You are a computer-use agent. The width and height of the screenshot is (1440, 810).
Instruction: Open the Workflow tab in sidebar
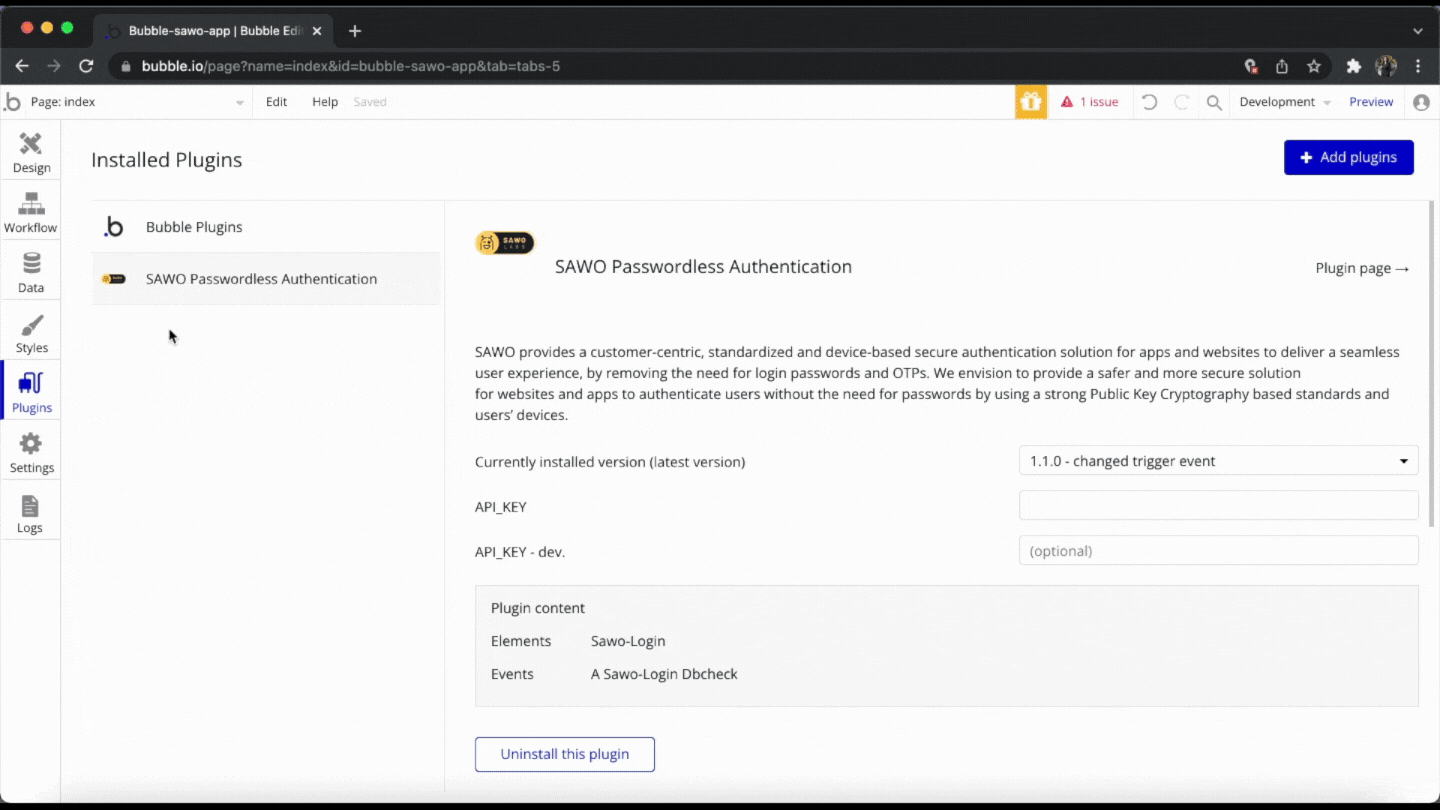(31, 213)
